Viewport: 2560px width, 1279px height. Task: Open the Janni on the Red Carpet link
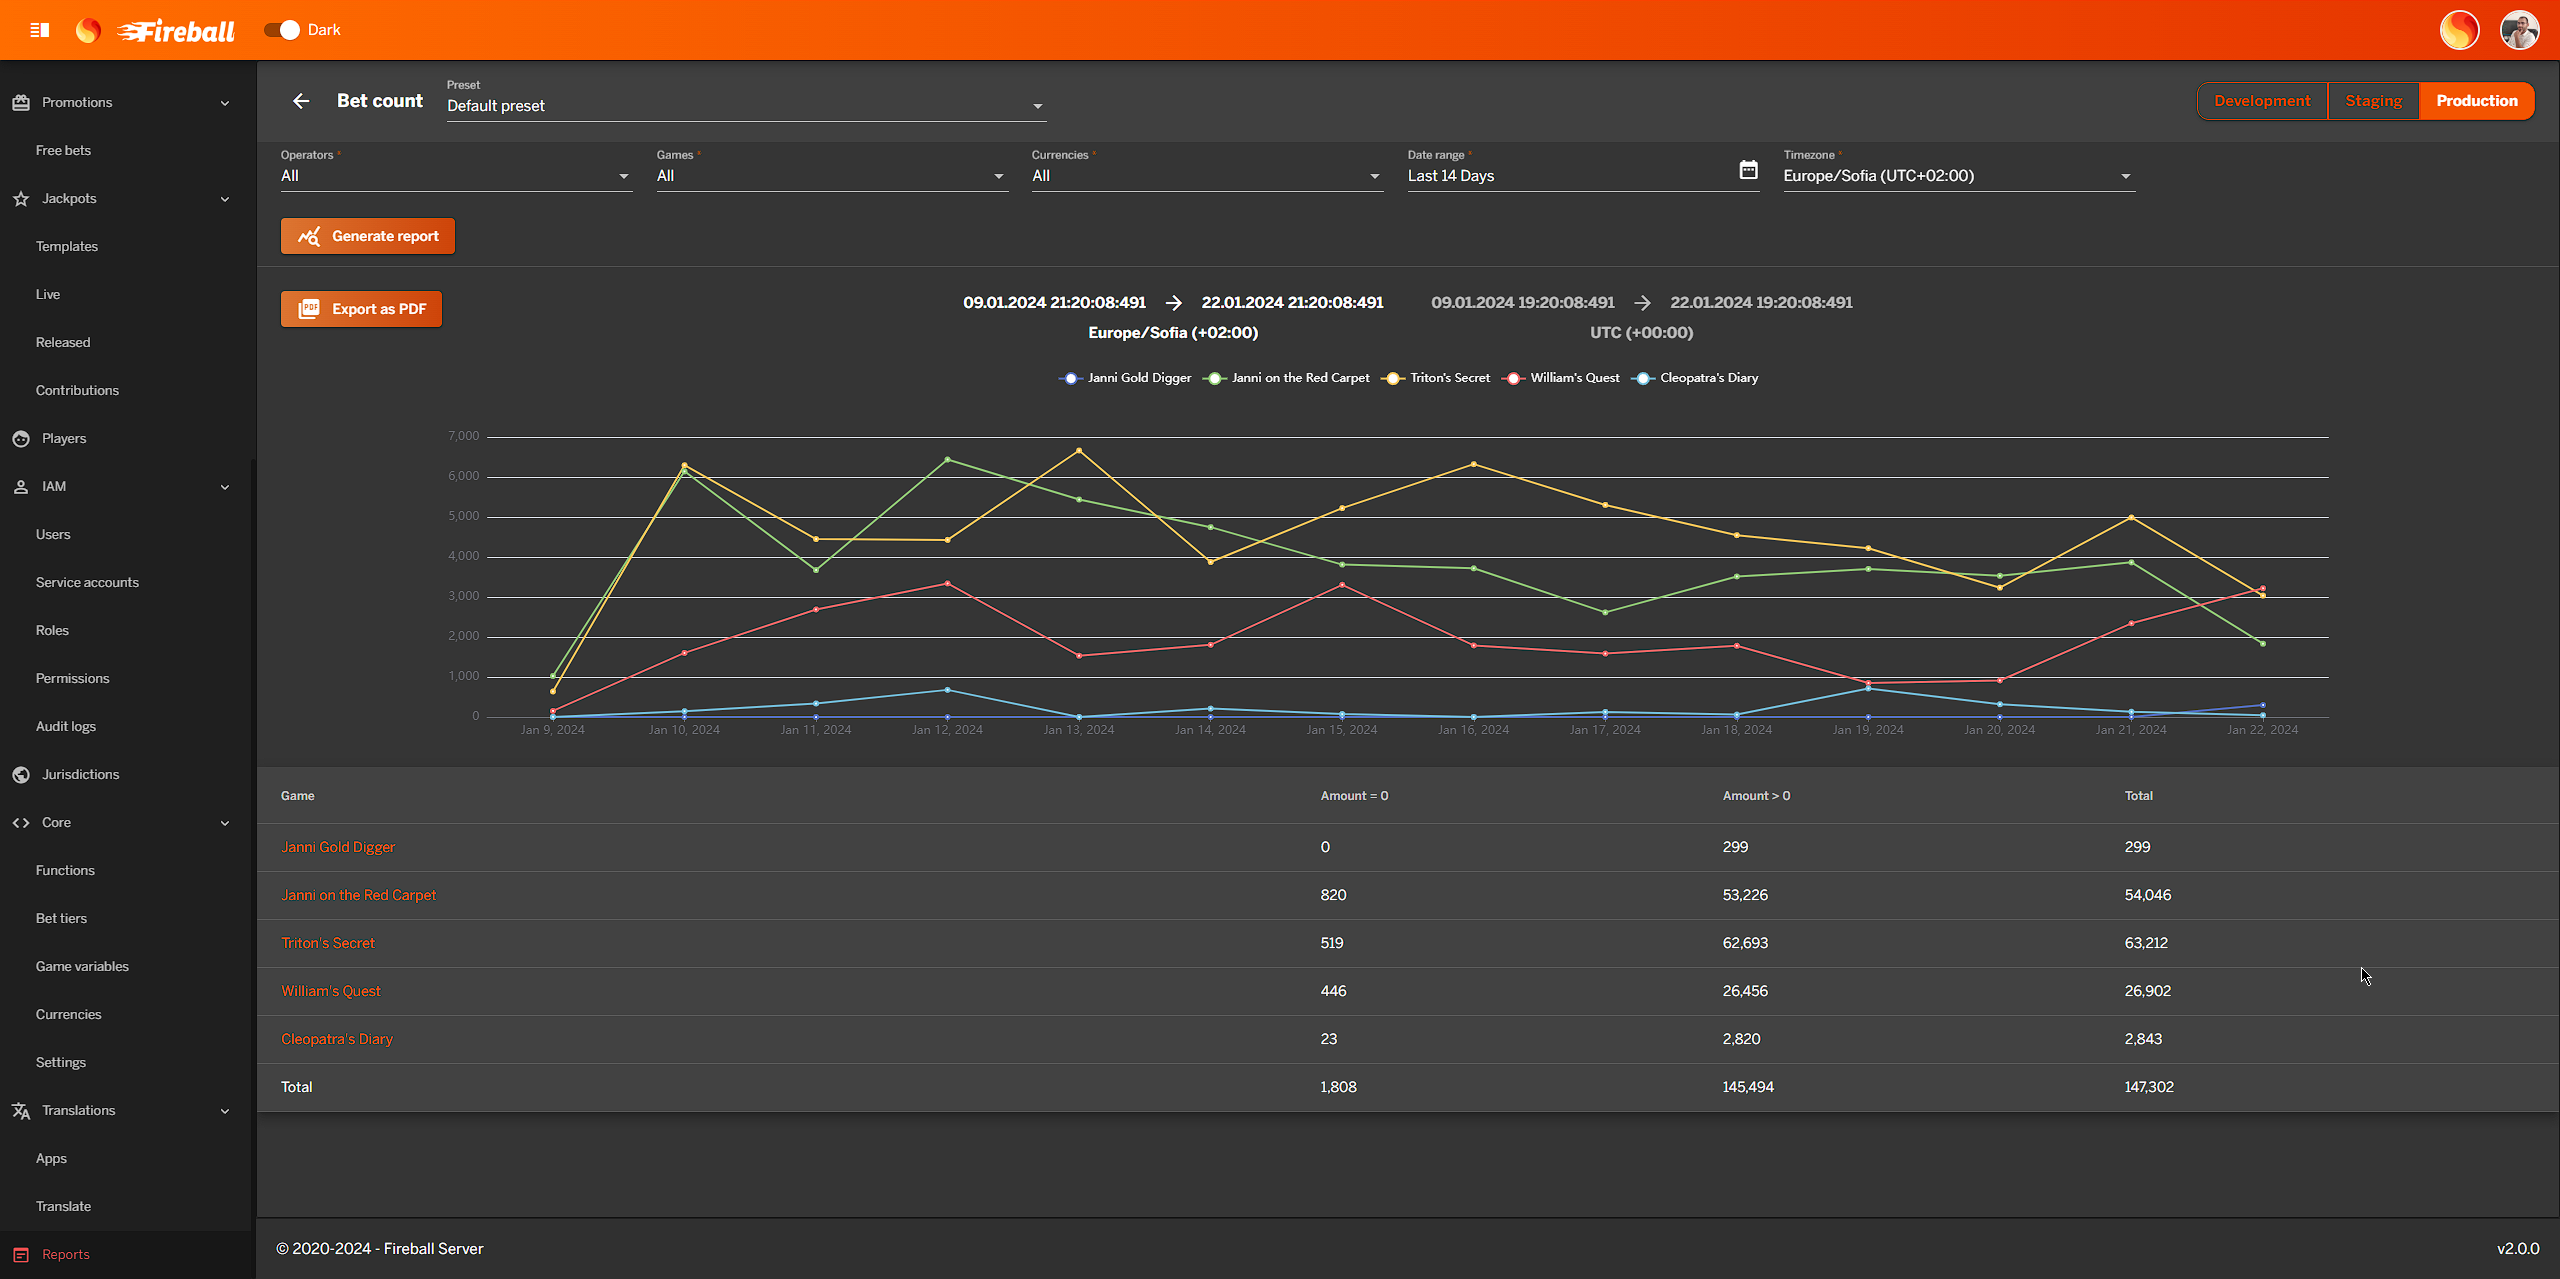point(358,895)
